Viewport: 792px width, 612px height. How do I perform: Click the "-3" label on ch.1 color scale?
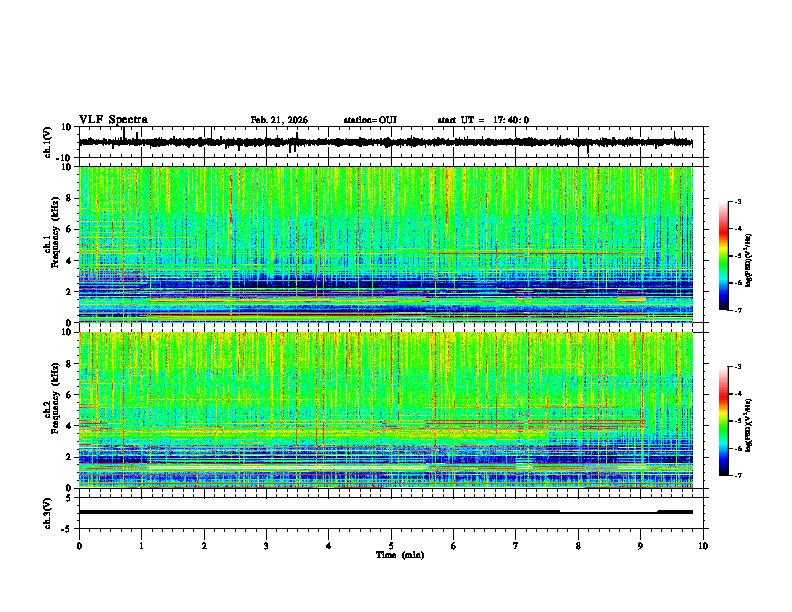[738, 202]
